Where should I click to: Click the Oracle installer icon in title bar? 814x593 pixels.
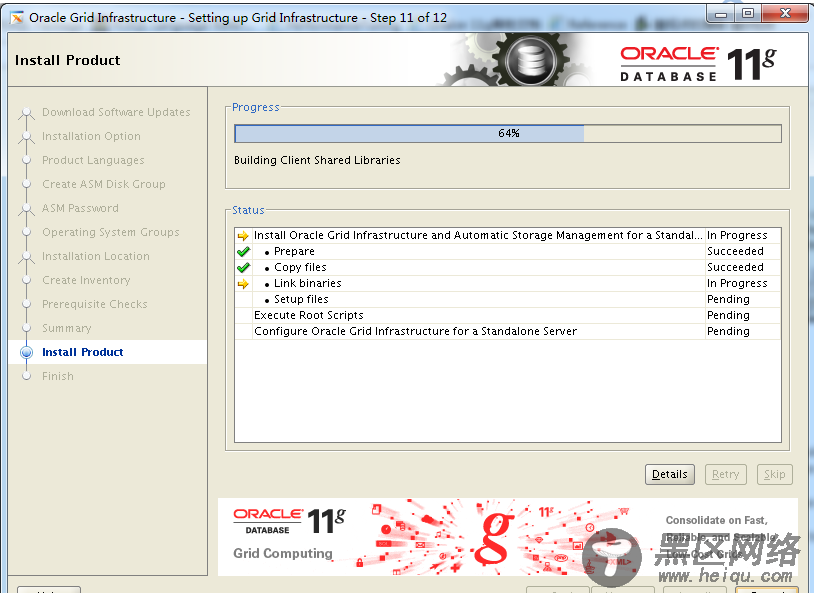pos(17,18)
